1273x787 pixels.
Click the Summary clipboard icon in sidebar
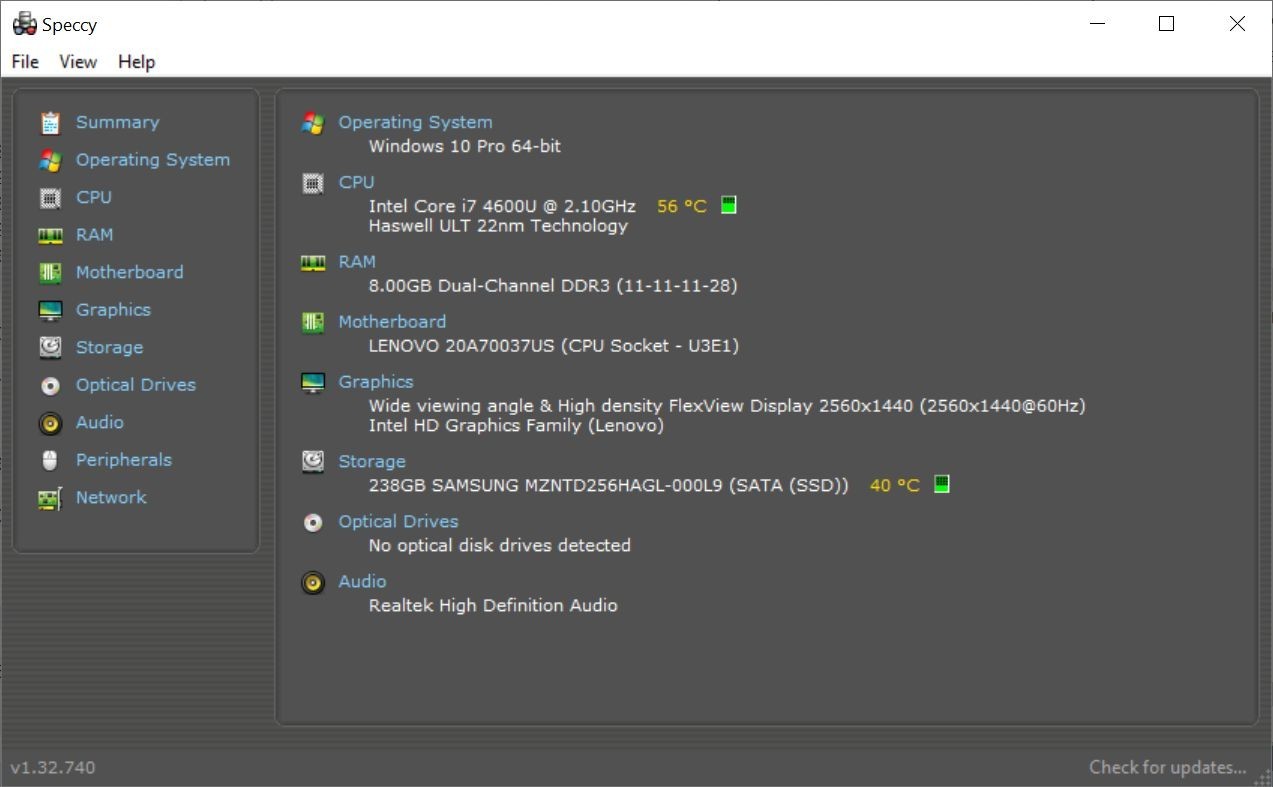[50, 123]
